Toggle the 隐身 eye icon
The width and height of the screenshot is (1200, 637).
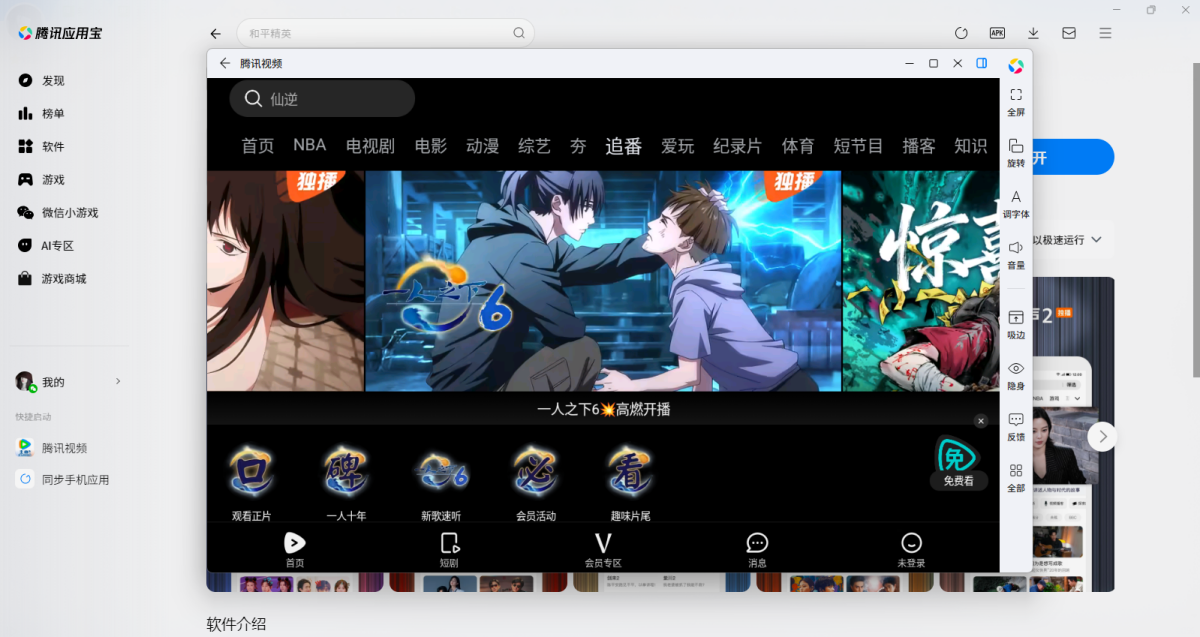pyautogui.click(x=1016, y=369)
